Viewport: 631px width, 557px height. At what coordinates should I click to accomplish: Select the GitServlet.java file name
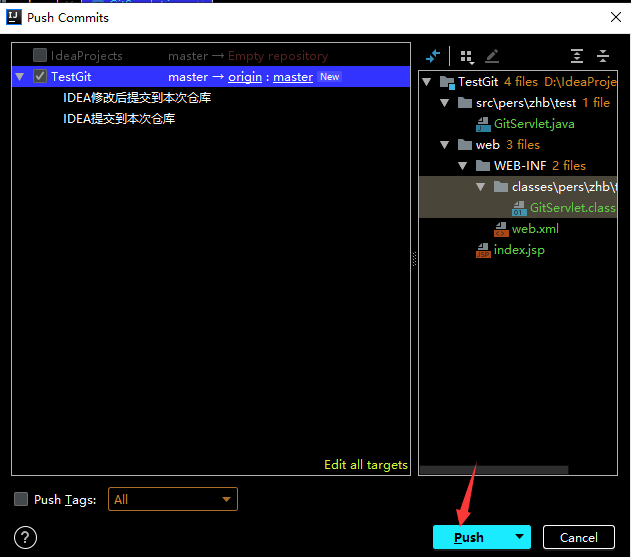[x=534, y=124]
